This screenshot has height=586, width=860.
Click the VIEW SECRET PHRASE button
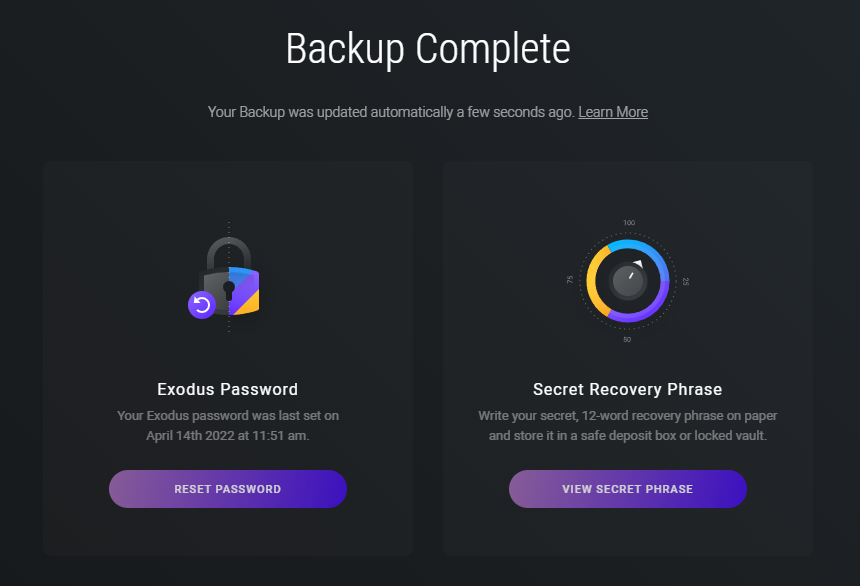[627, 489]
